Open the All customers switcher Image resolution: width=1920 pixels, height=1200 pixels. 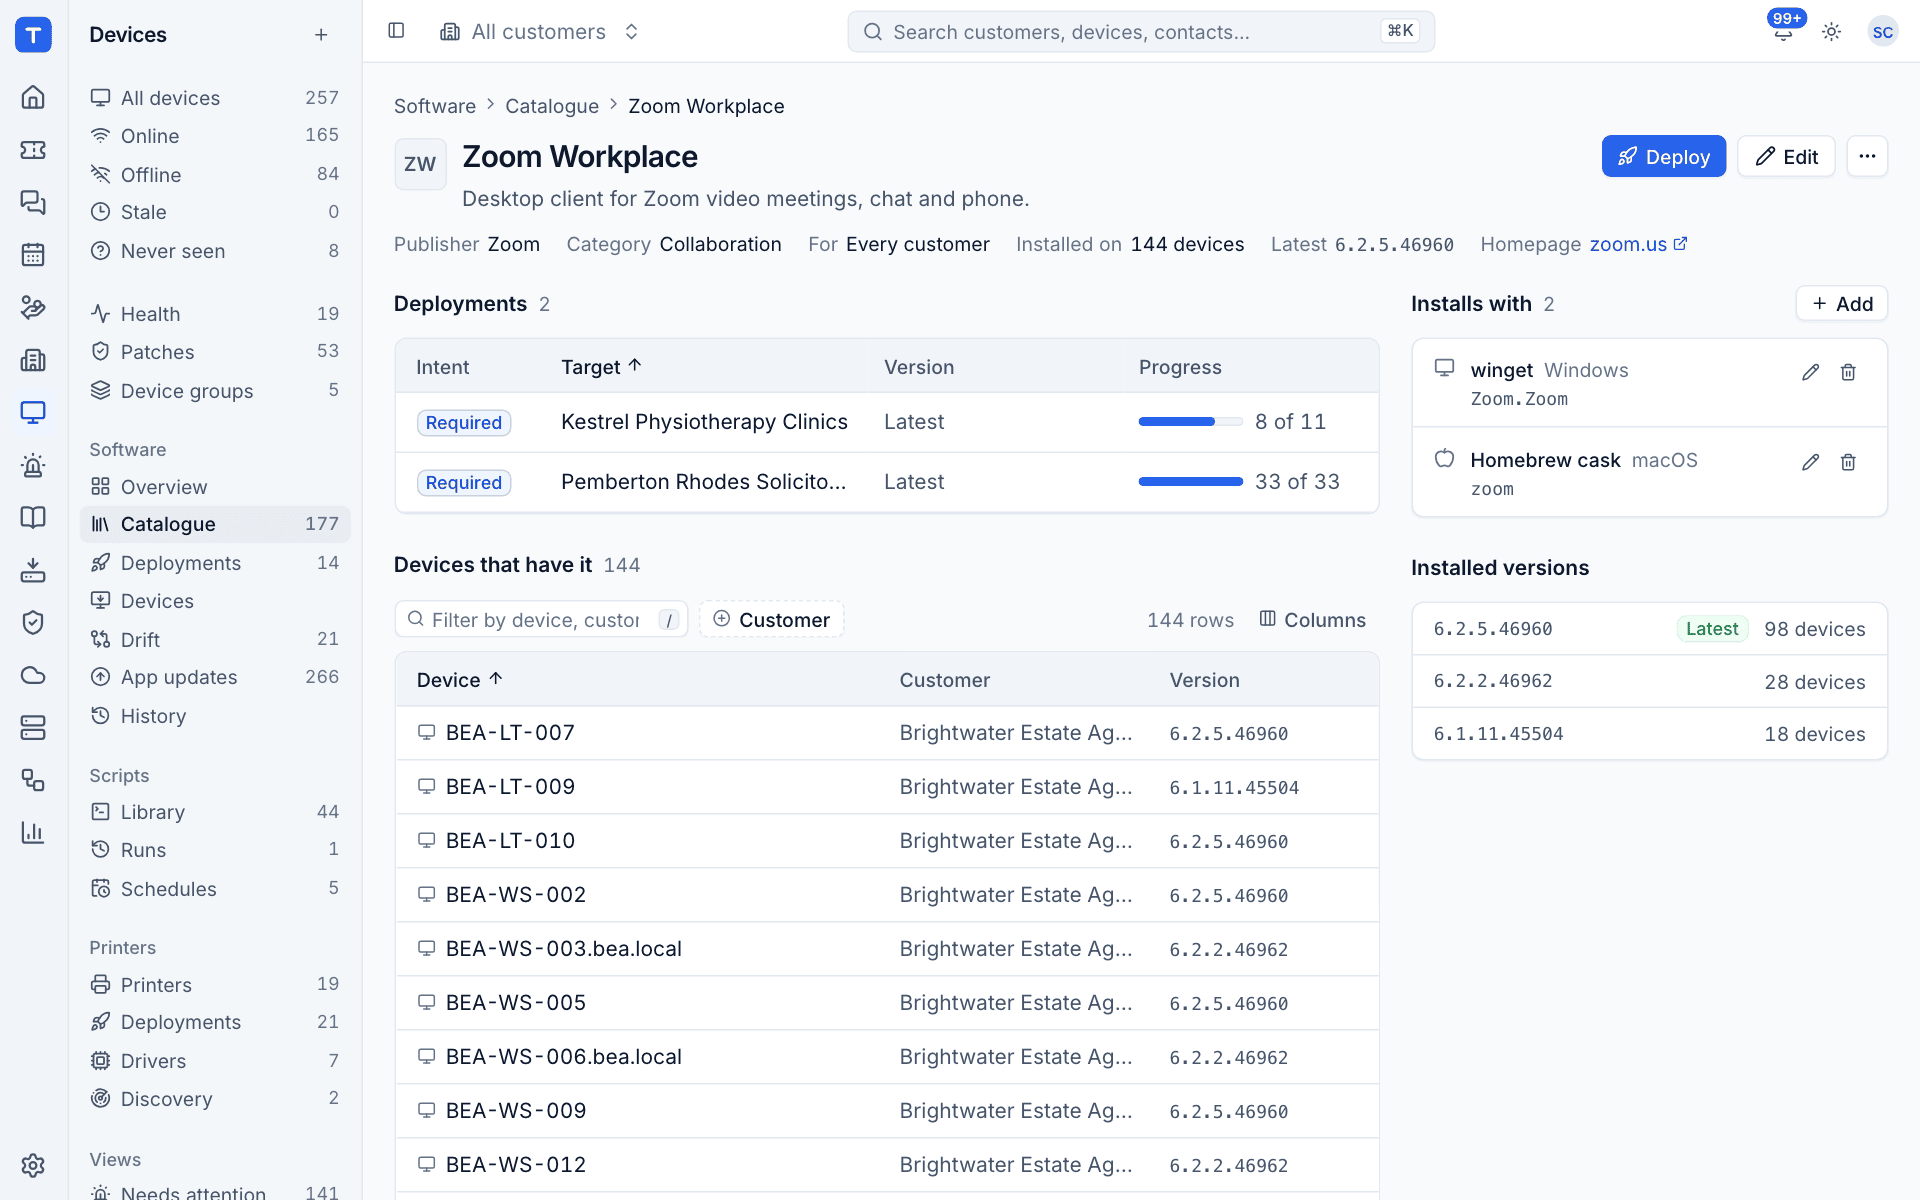[x=540, y=32]
